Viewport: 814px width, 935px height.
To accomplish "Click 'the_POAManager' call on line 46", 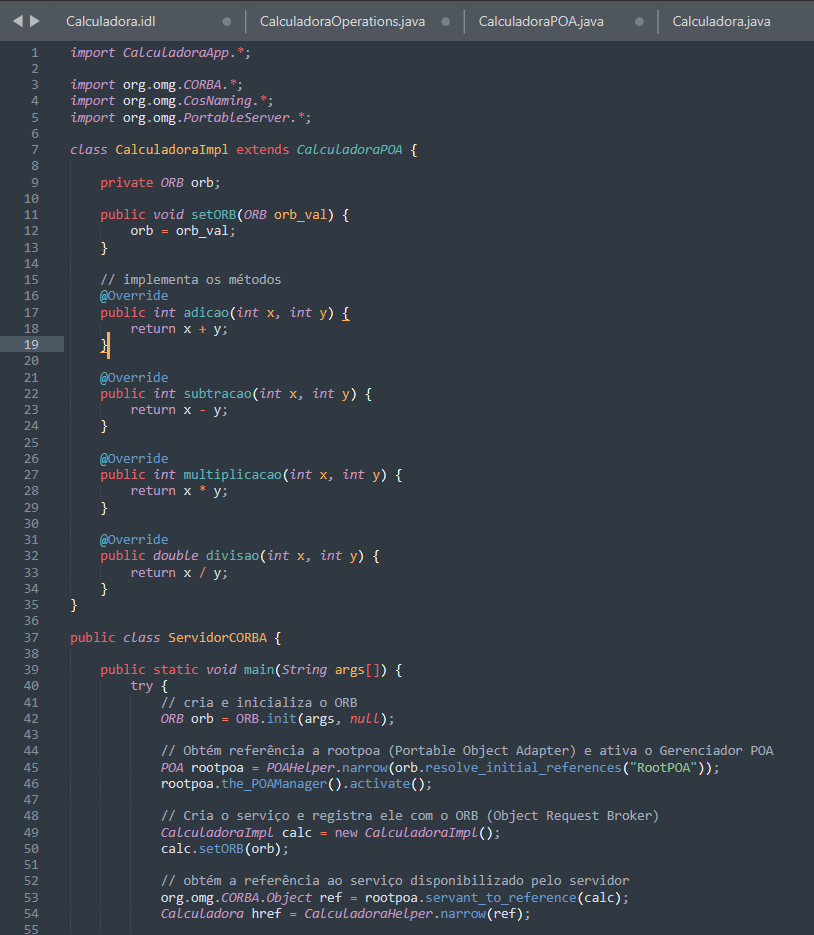I will (x=274, y=784).
